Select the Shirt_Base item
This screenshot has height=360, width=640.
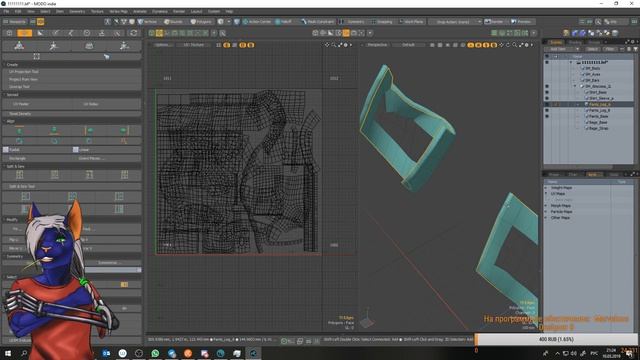pyautogui.click(x=598, y=92)
